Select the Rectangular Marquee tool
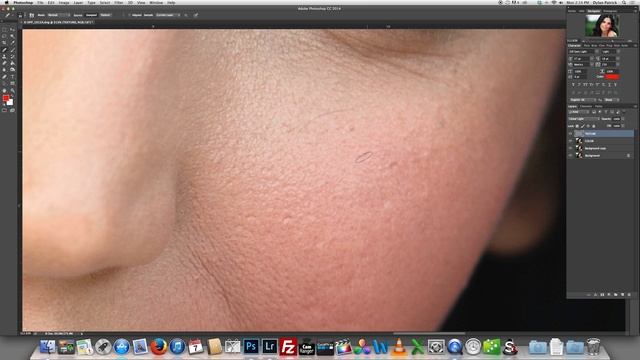640x360 pixels. [x=4, y=30]
